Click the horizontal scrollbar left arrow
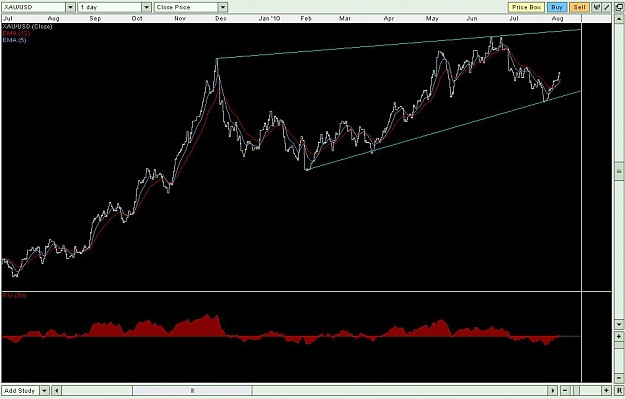Viewport: 625px width, 399px height. (57, 391)
